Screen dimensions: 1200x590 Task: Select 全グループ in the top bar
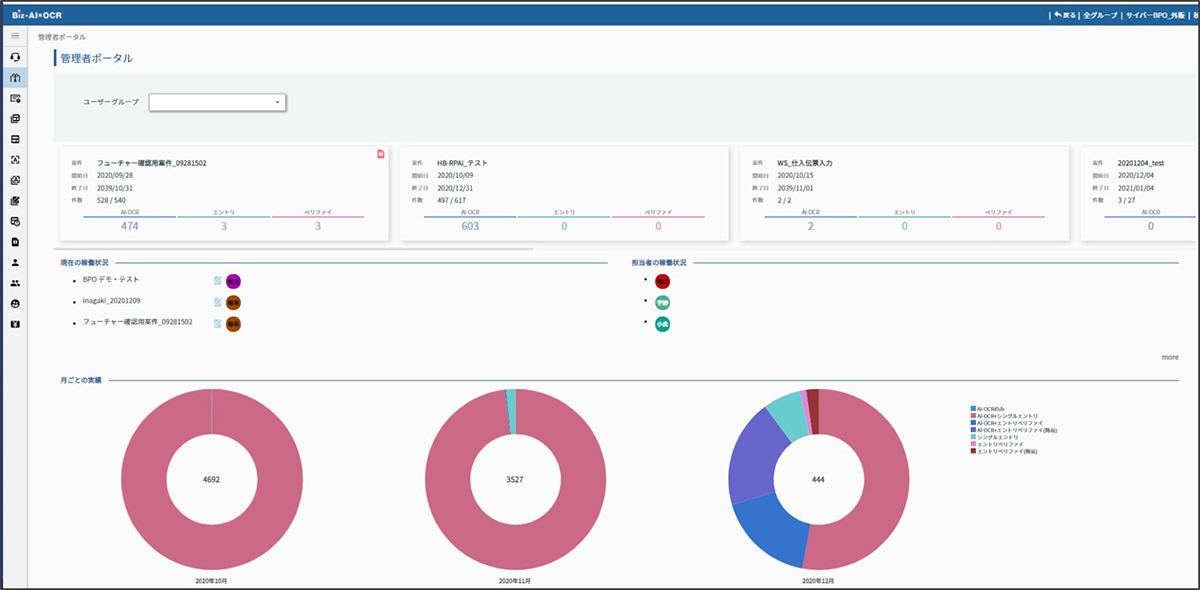click(x=1100, y=16)
